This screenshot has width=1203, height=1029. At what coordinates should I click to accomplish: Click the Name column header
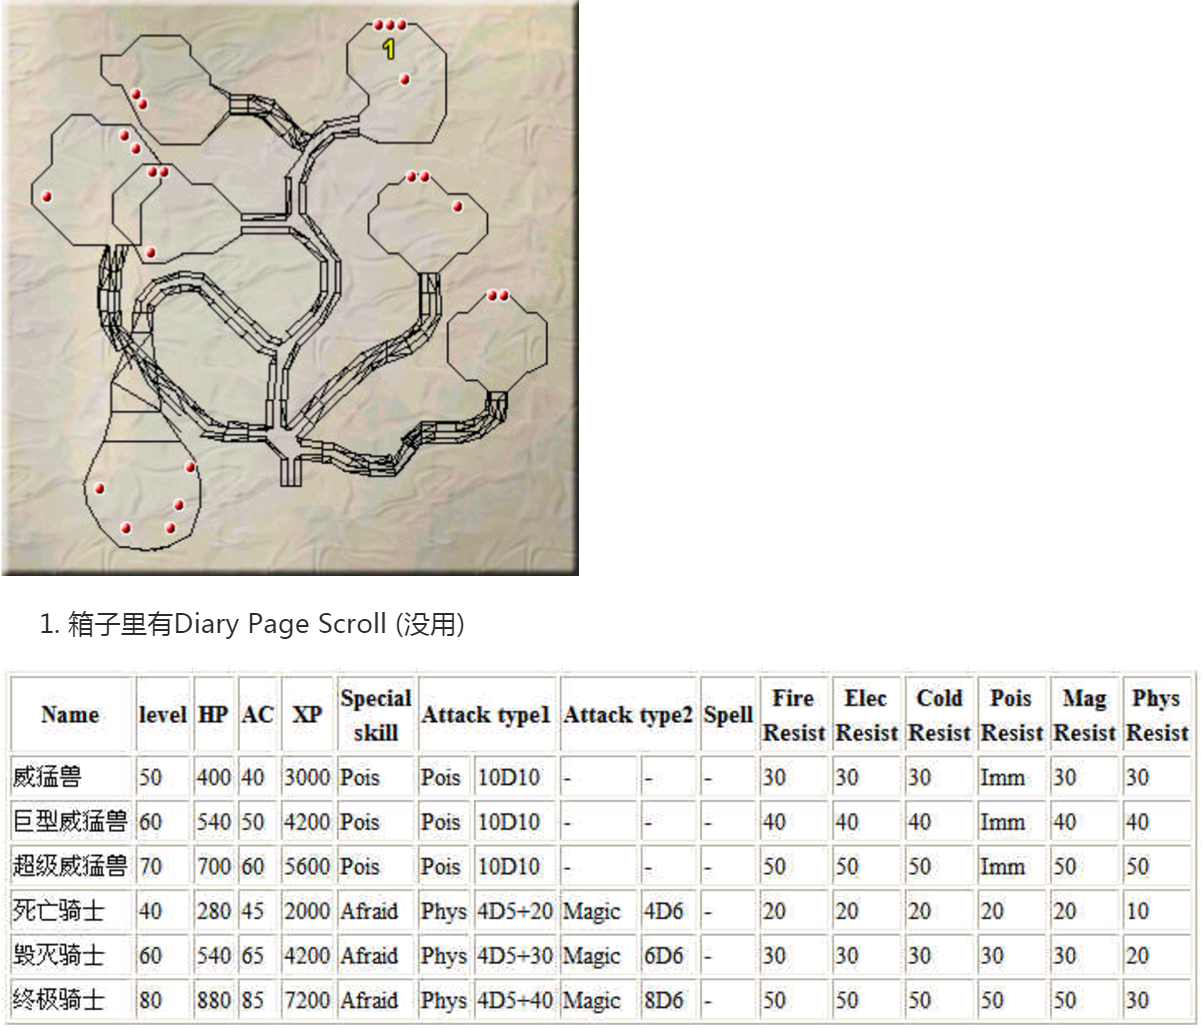(70, 715)
